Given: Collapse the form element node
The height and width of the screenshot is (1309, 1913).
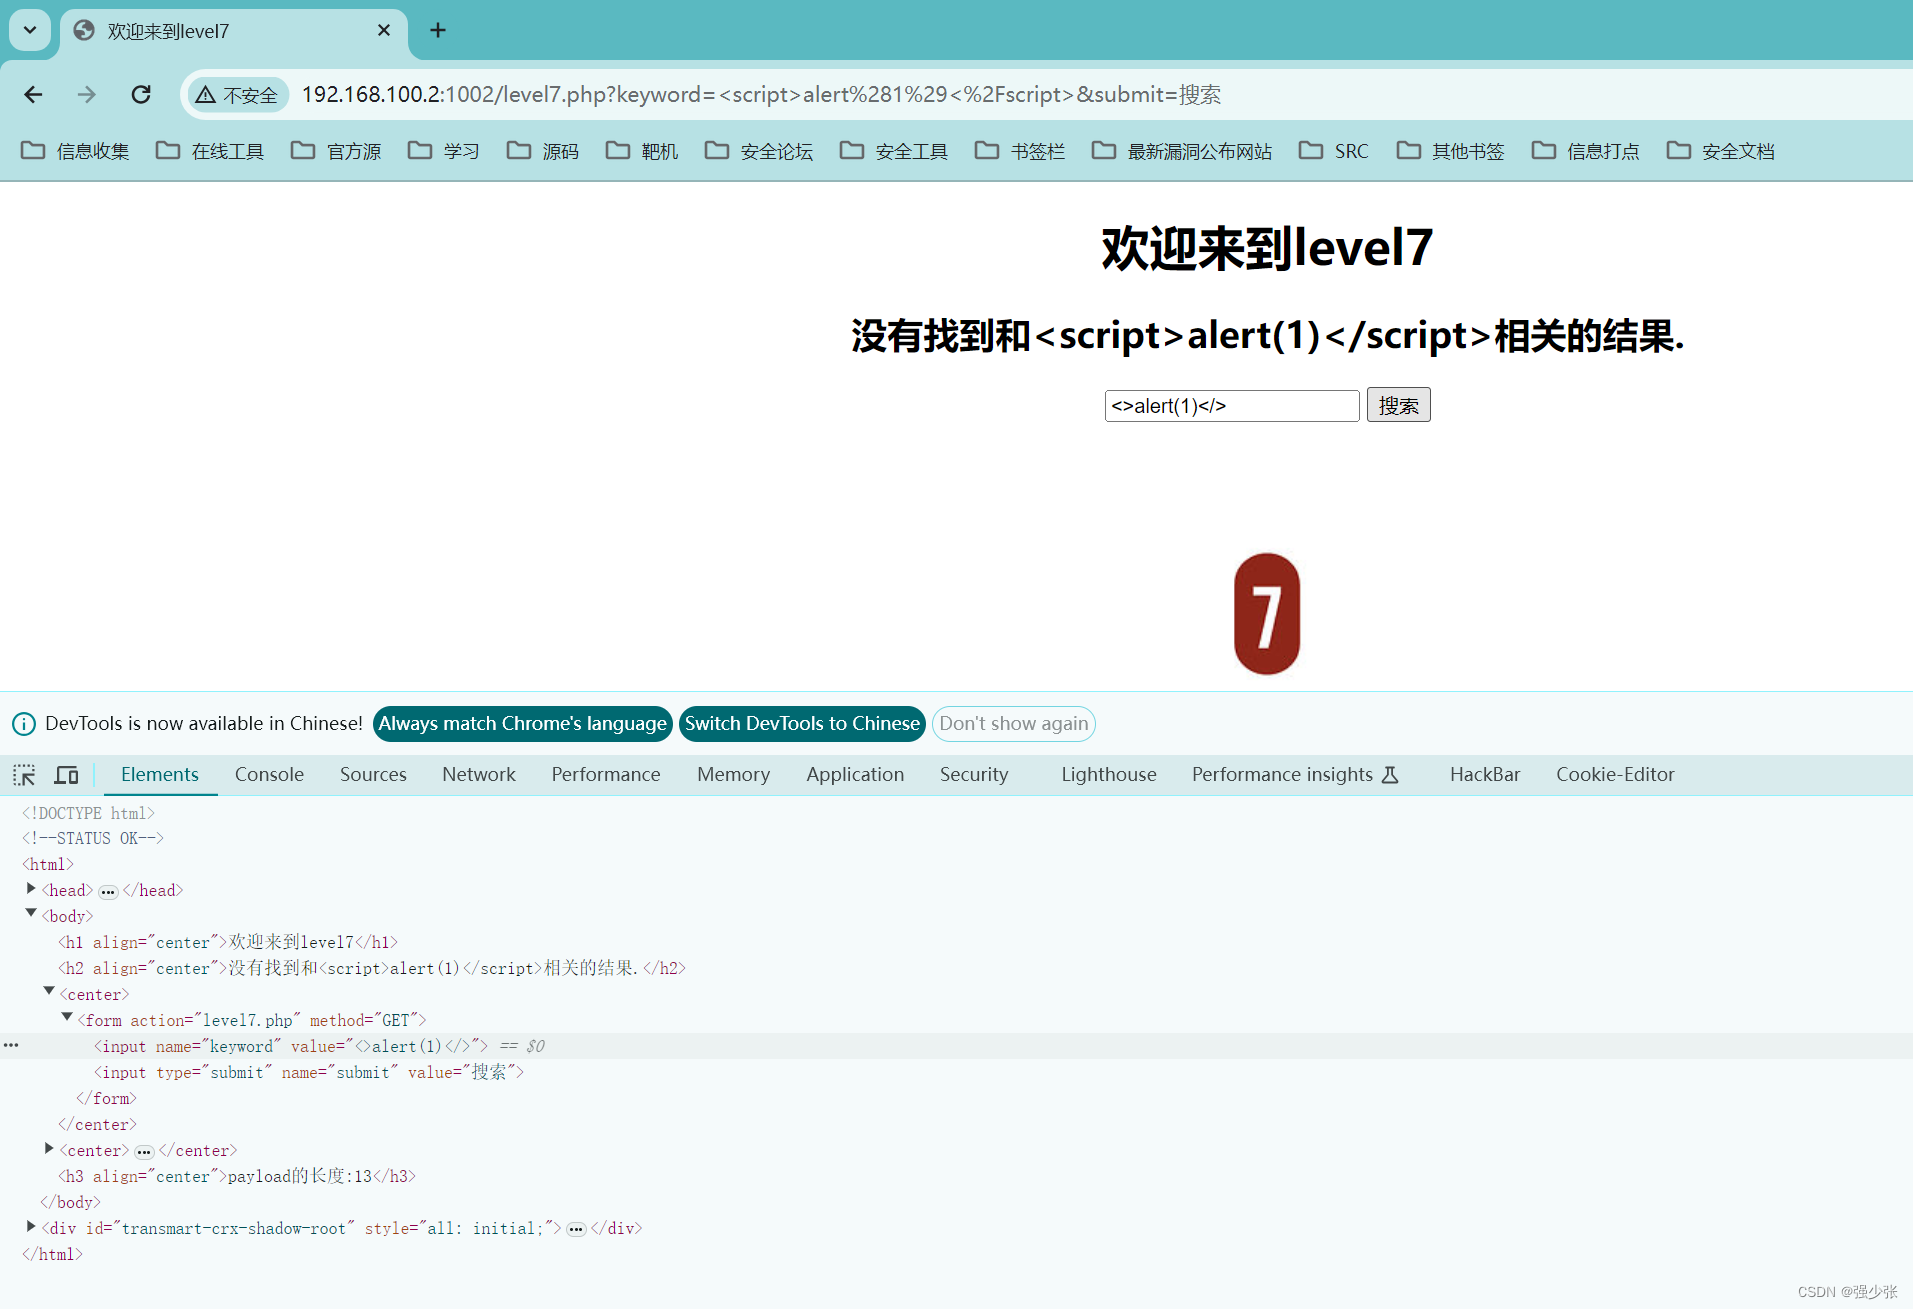Looking at the screenshot, I should click(67, 1017).
